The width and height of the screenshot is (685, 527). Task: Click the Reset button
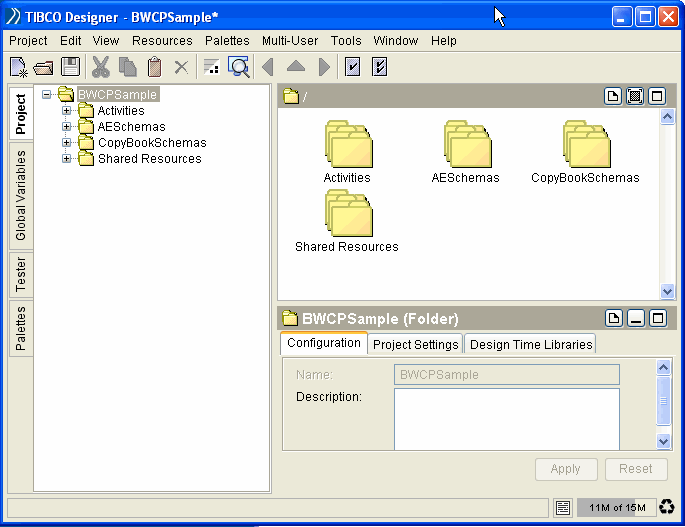(x=636, y=469)
